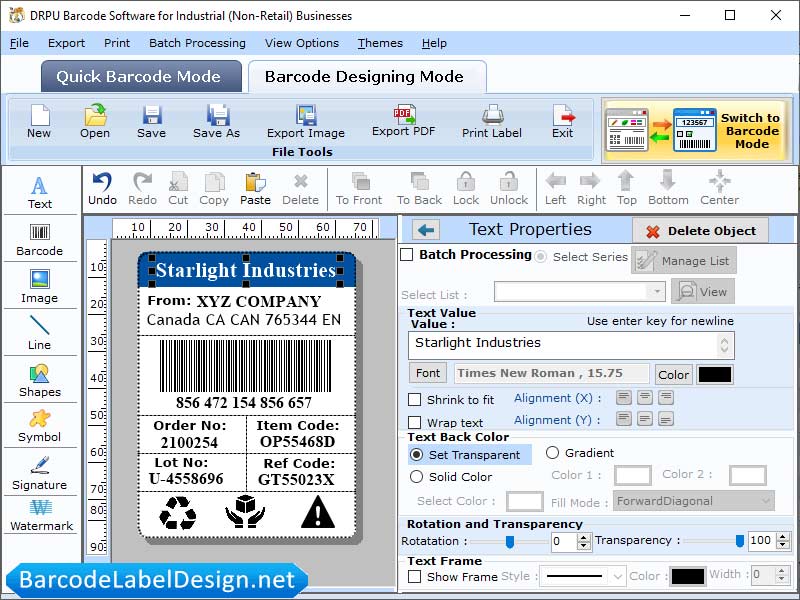Click the black text color swatch
The image size is (800, 600).
[714, 374]
